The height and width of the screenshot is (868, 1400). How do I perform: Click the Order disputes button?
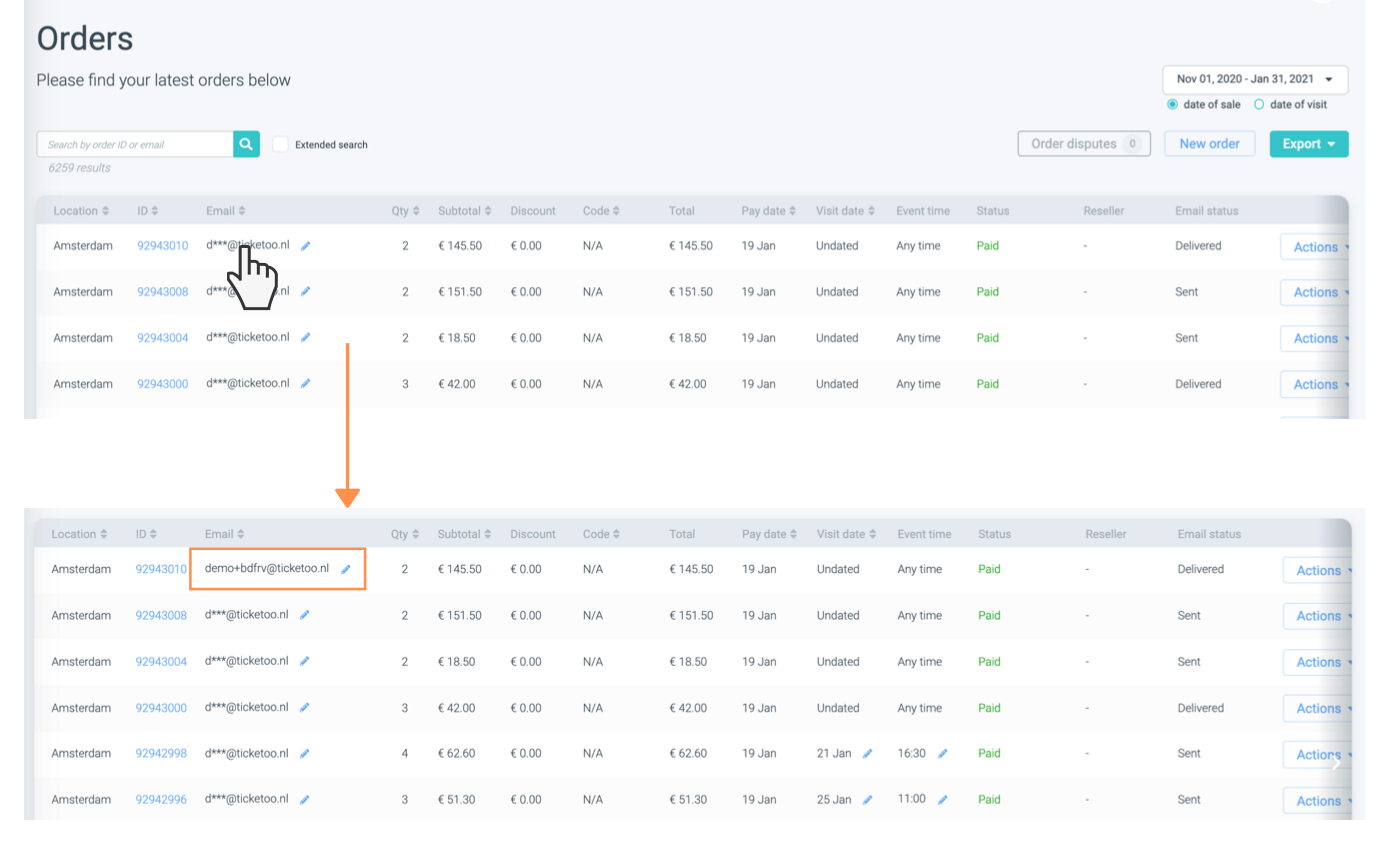pos(1083,144)
